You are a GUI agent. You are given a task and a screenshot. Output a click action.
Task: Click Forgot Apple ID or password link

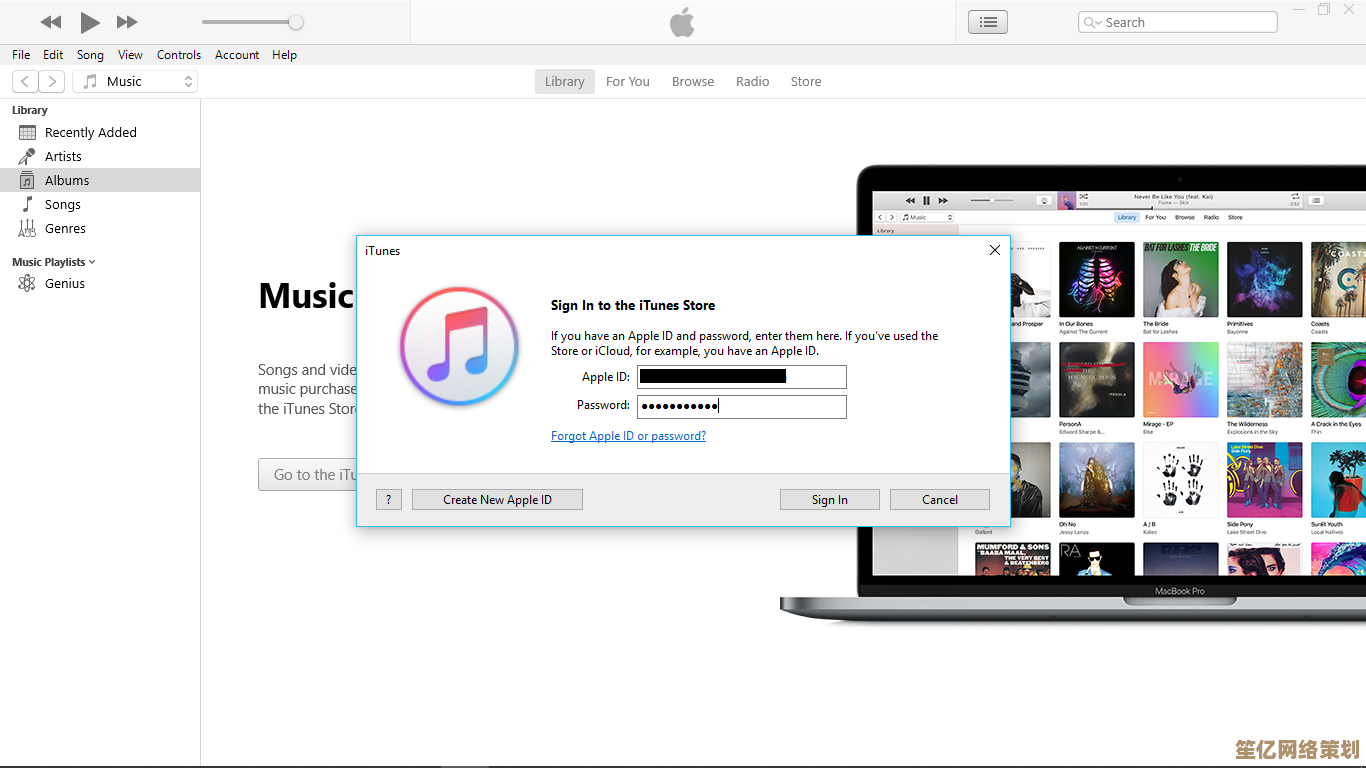(628, 436)
